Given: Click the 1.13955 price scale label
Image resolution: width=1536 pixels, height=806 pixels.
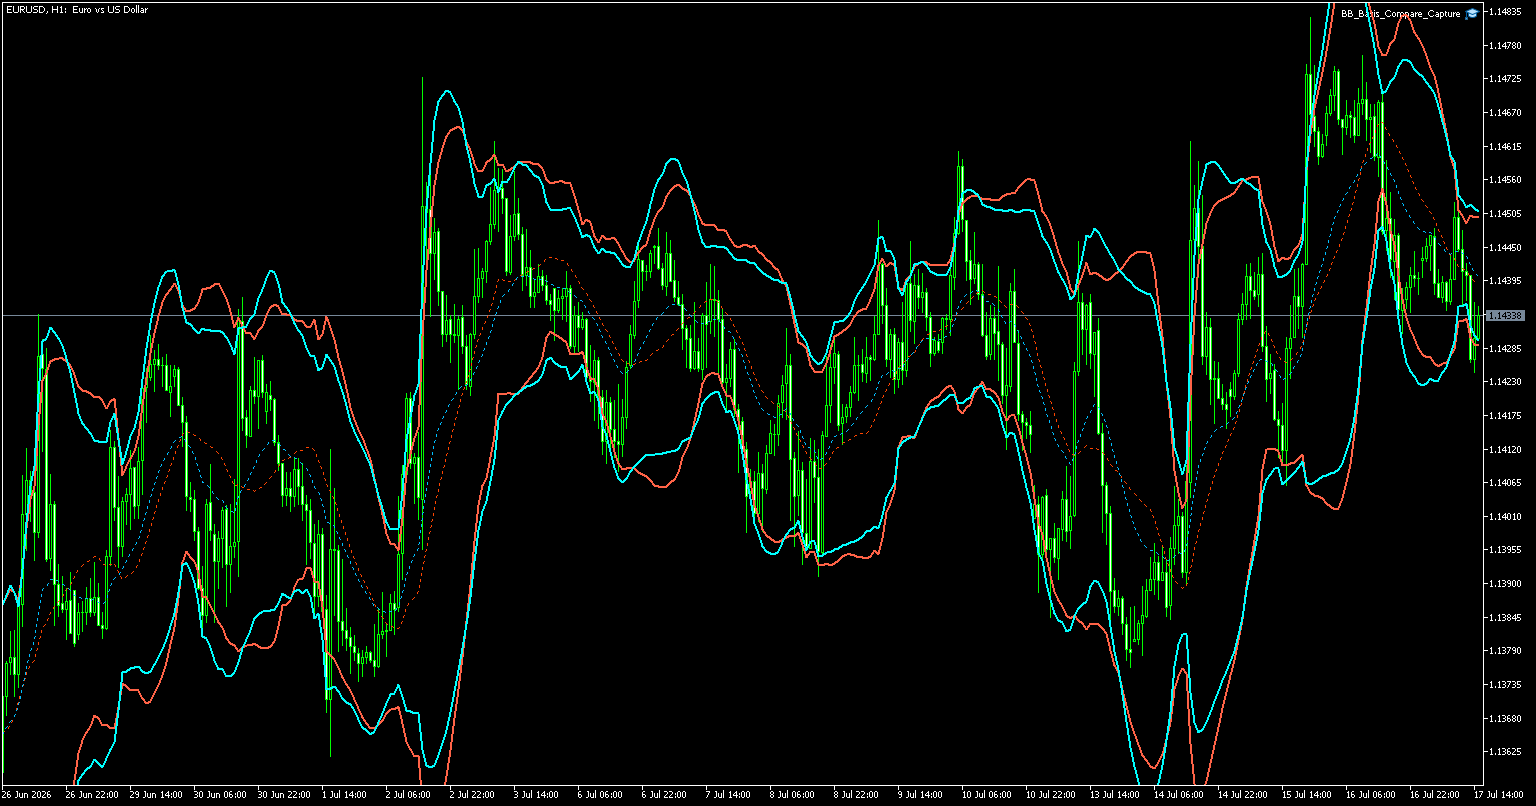Looking at the screenshot, I should pos(1505,550).
